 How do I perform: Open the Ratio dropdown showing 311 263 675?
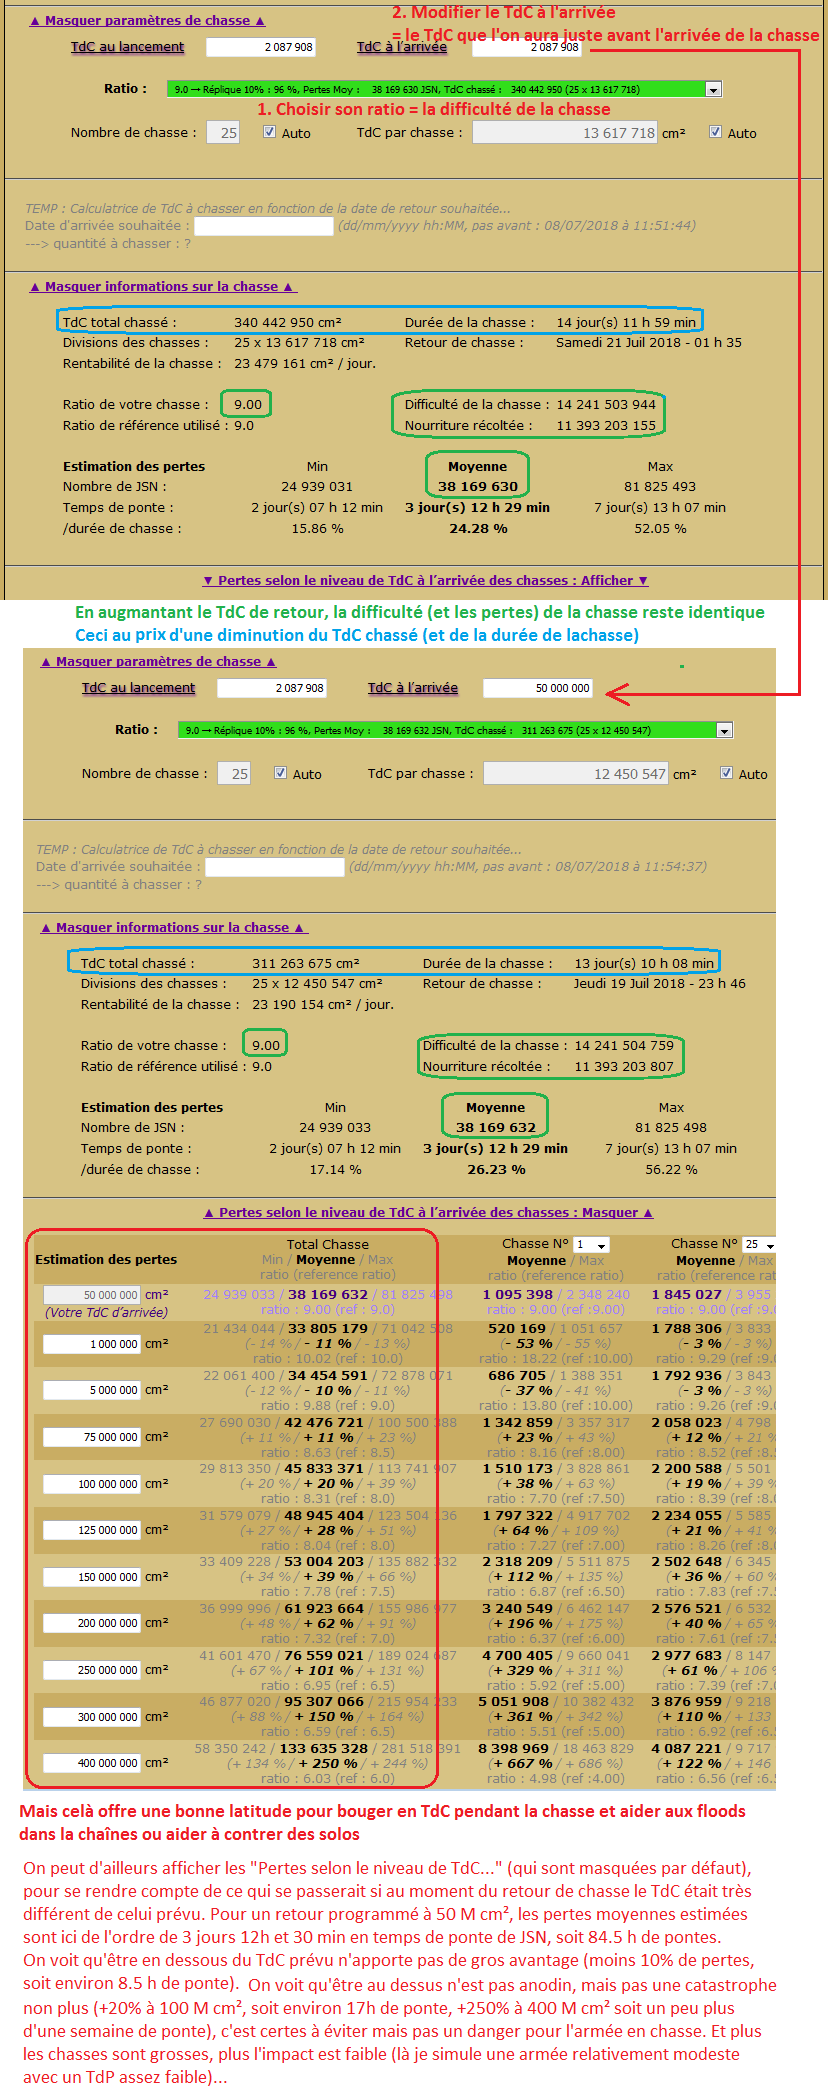[x=455, y=730]
